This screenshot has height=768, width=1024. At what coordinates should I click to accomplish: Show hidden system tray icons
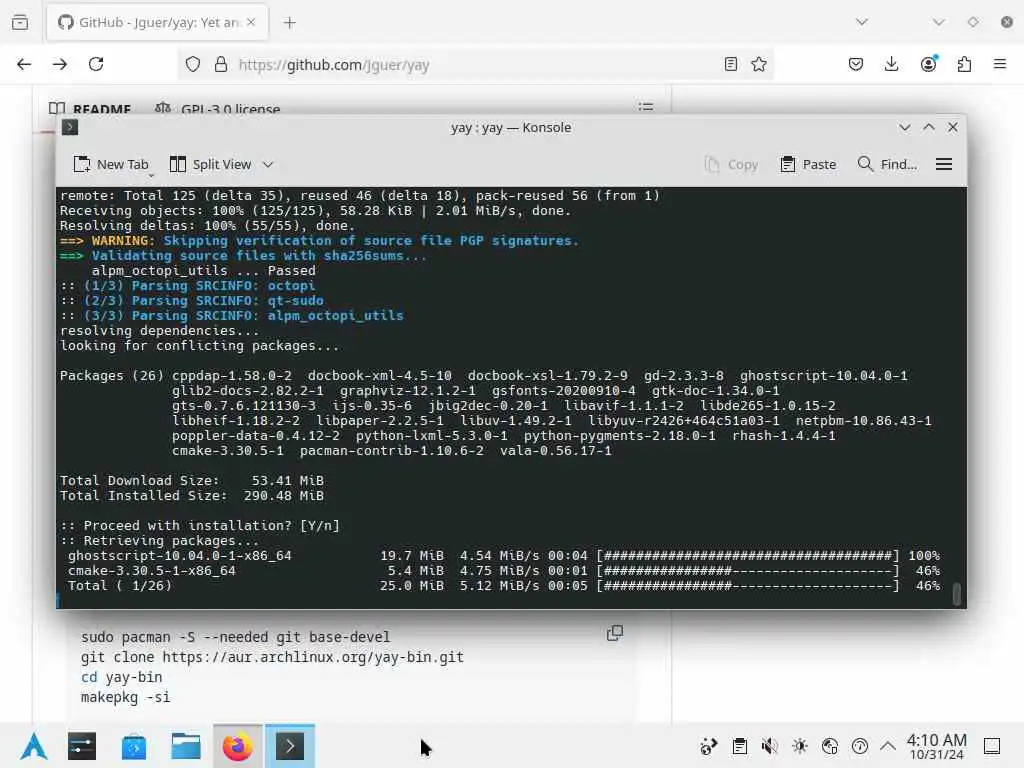pyautogui.click(x=888, y=746)
